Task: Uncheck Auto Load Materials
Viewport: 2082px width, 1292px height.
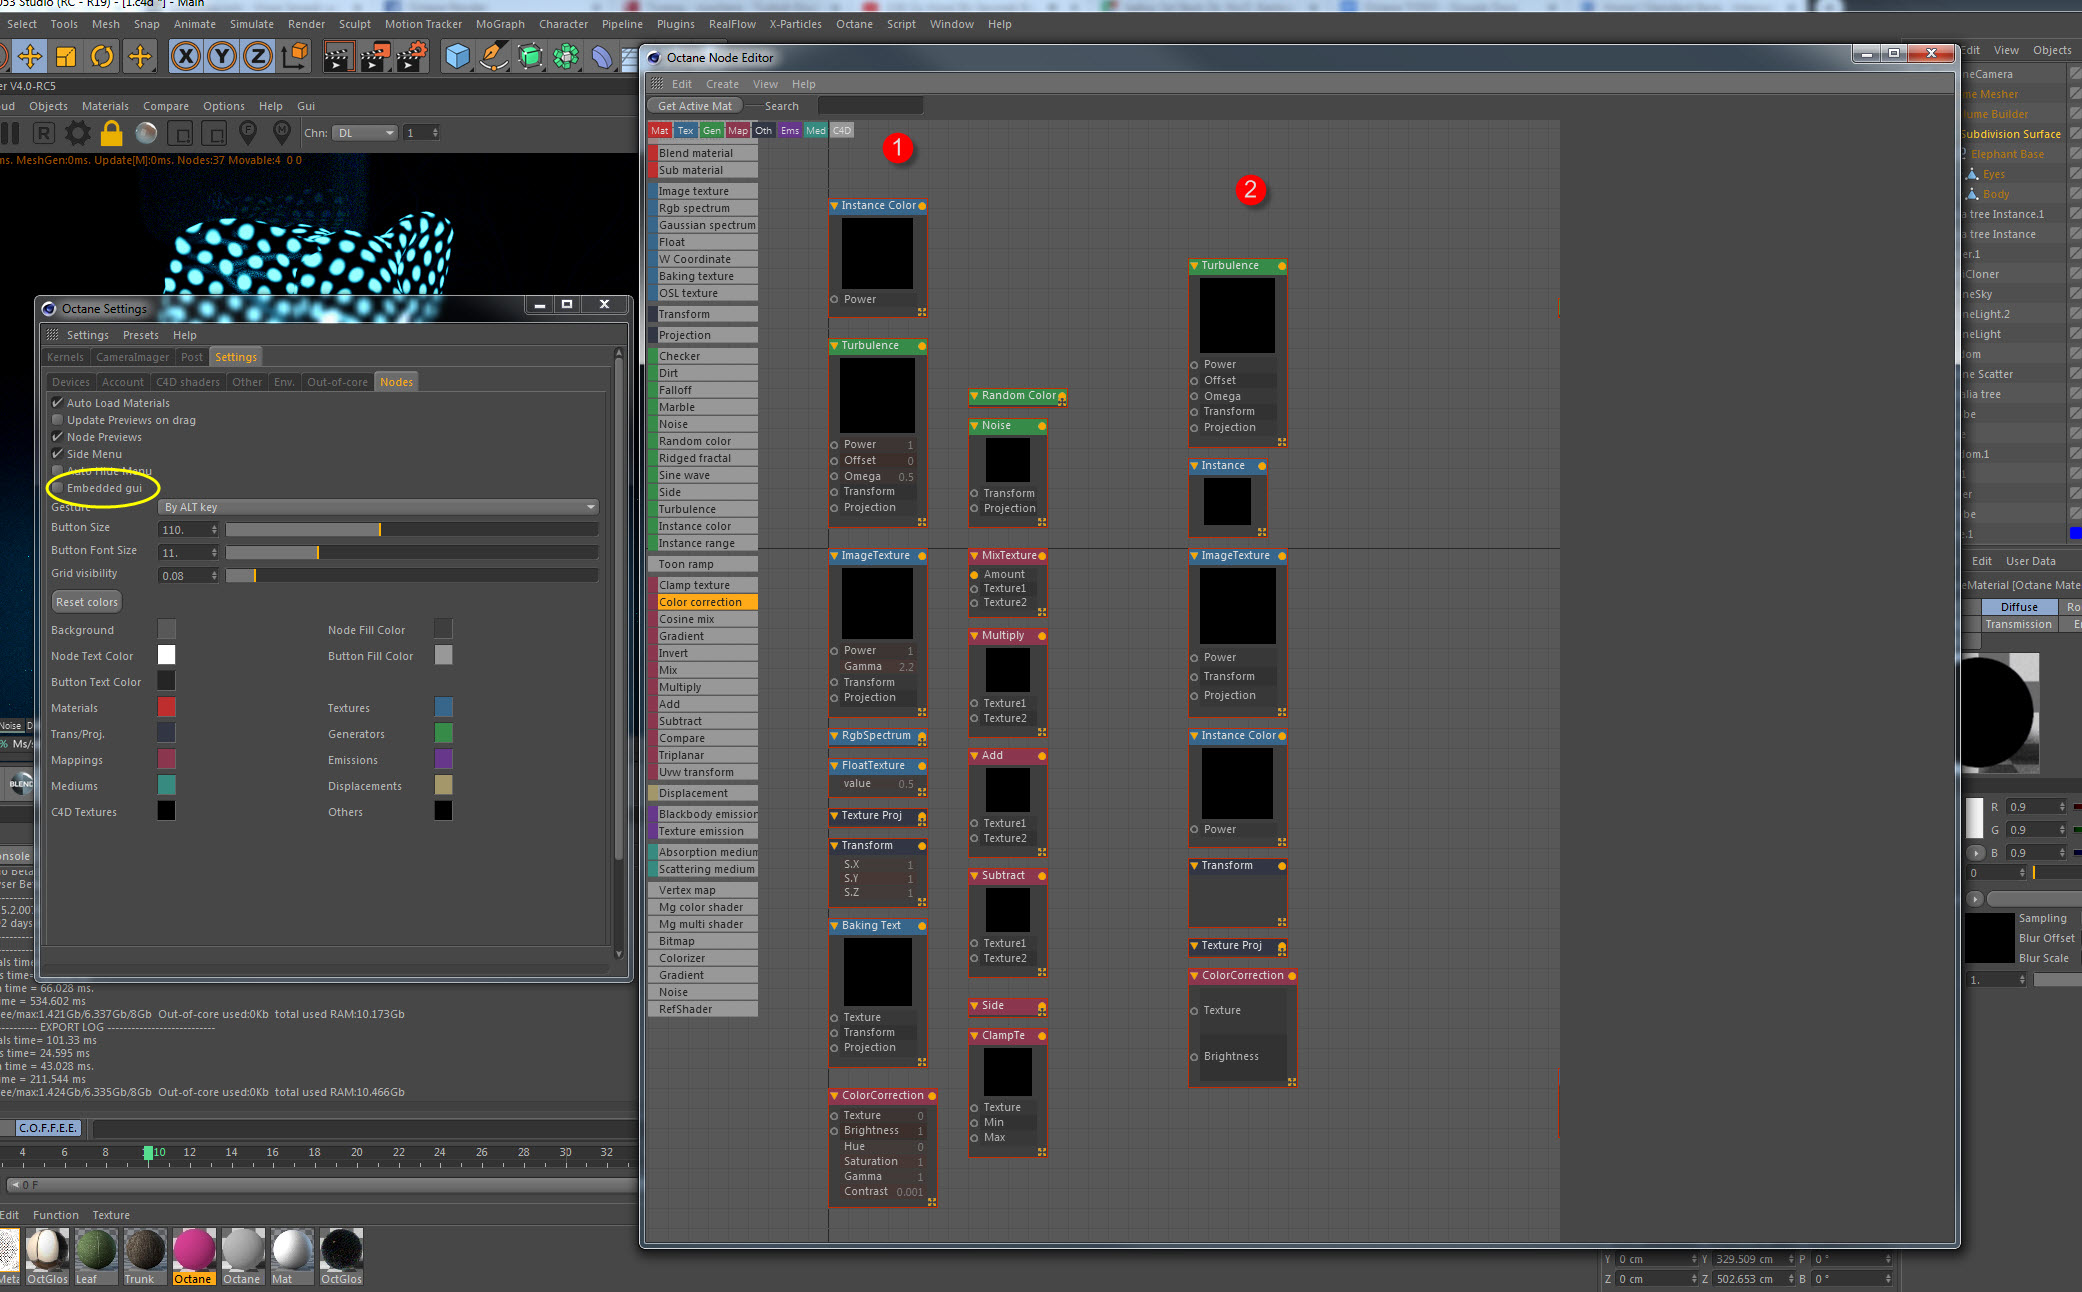Action: (x=58, y=403)
